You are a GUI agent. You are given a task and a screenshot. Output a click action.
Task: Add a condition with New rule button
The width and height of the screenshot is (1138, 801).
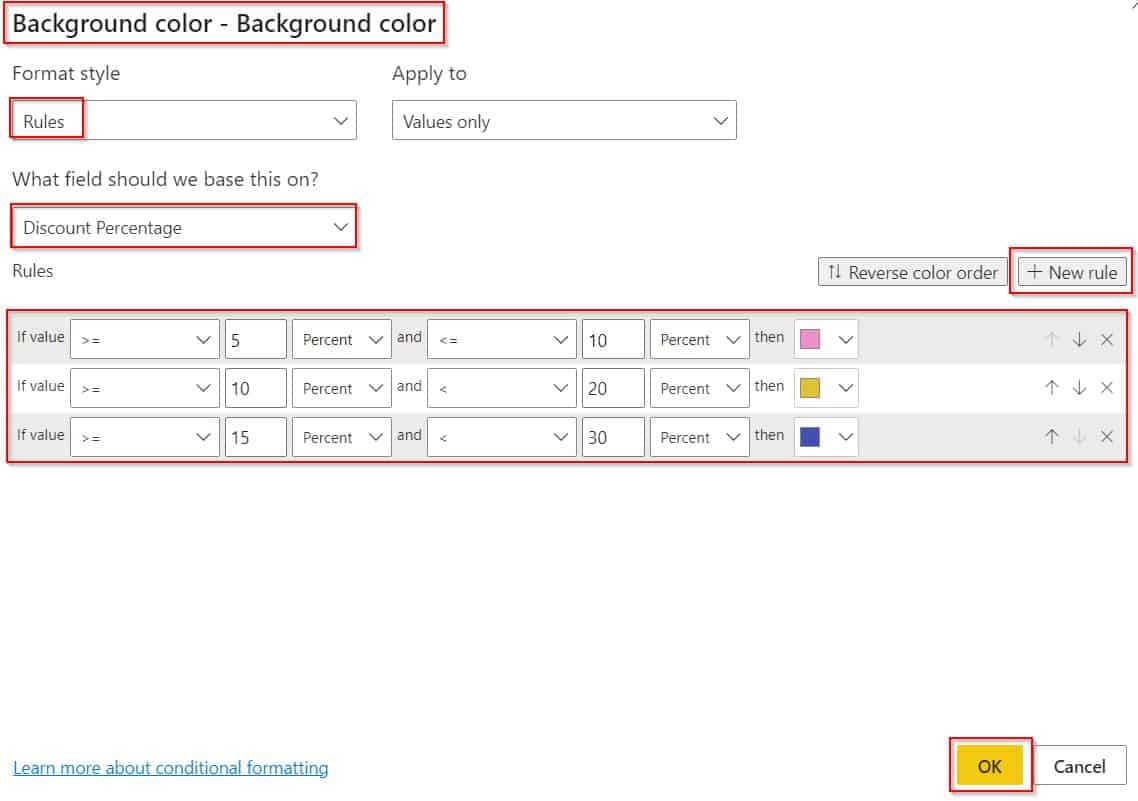pyautogui.click(x=1071, y=271)
